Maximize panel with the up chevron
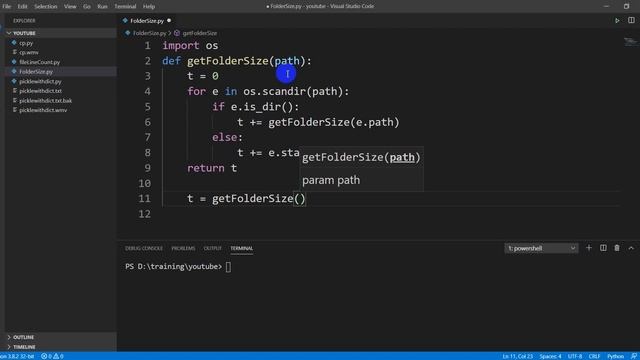This screenshot has width=640, height=360. click(x=631, y=248)
